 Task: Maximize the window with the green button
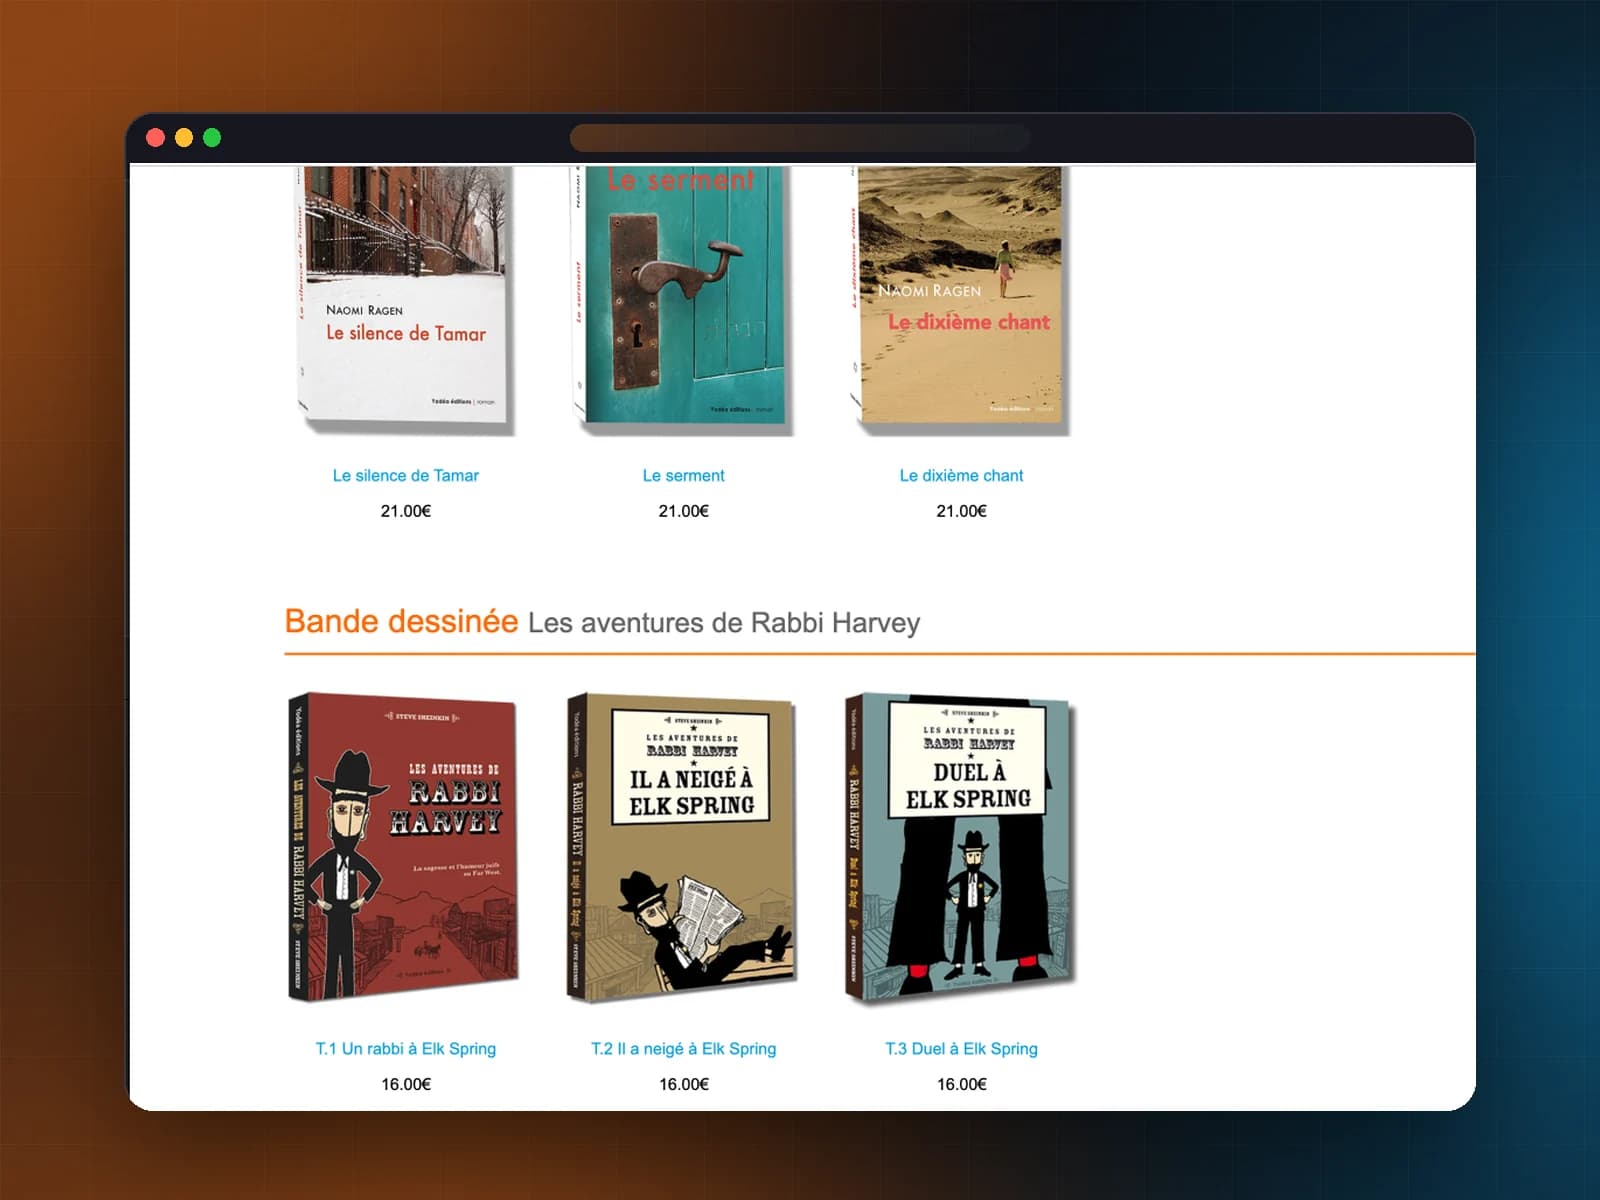point(212,138)
